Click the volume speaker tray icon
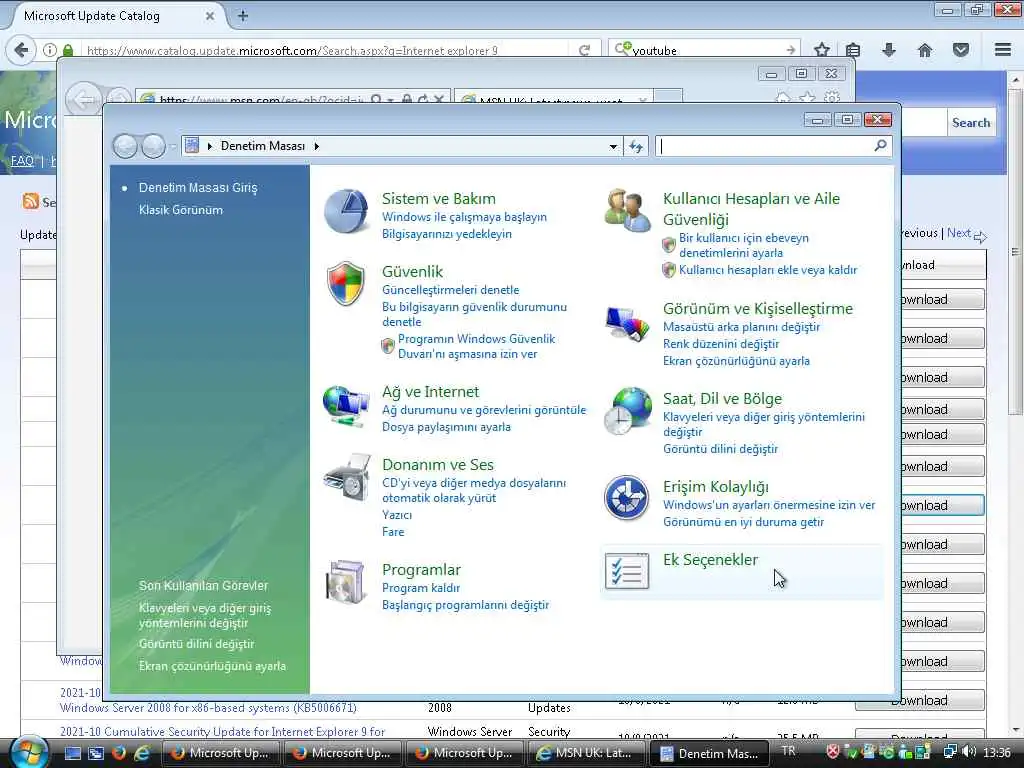The width and height of the screenshot is (1024, 768). click(969, 752)
